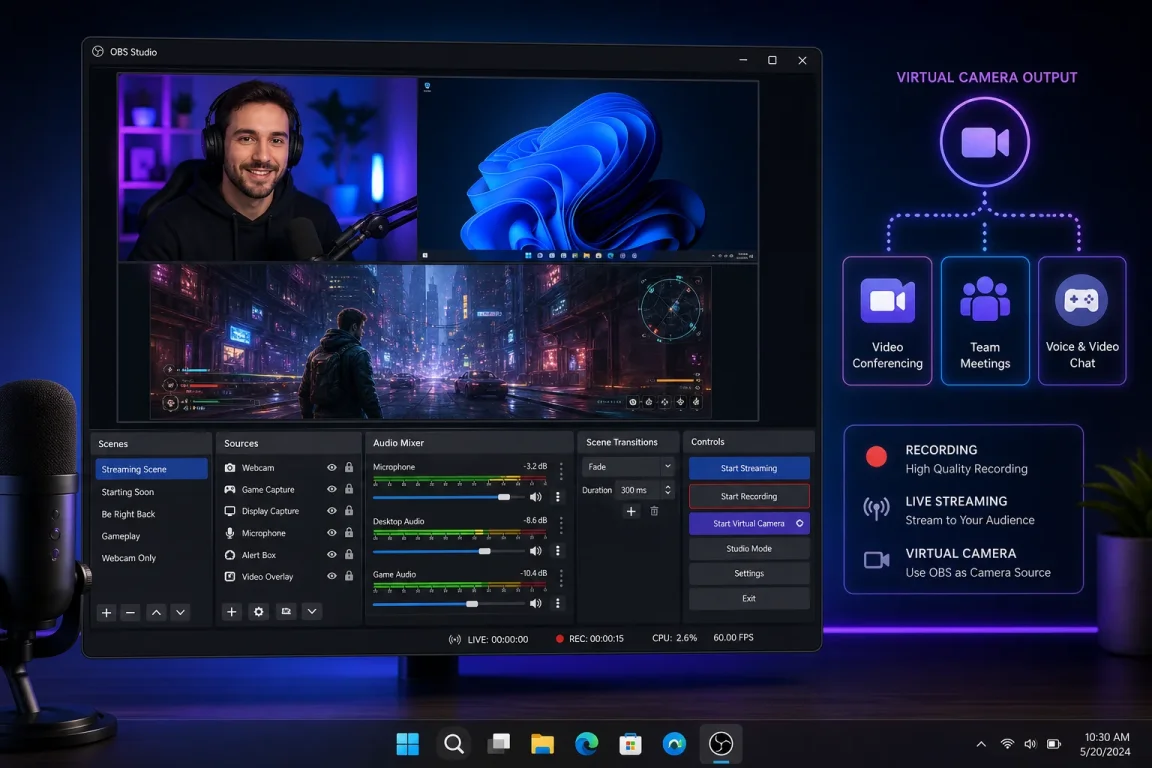Click the game capture preview
The width and height of the screenshot is (1152, 768).
click(431, 342)
